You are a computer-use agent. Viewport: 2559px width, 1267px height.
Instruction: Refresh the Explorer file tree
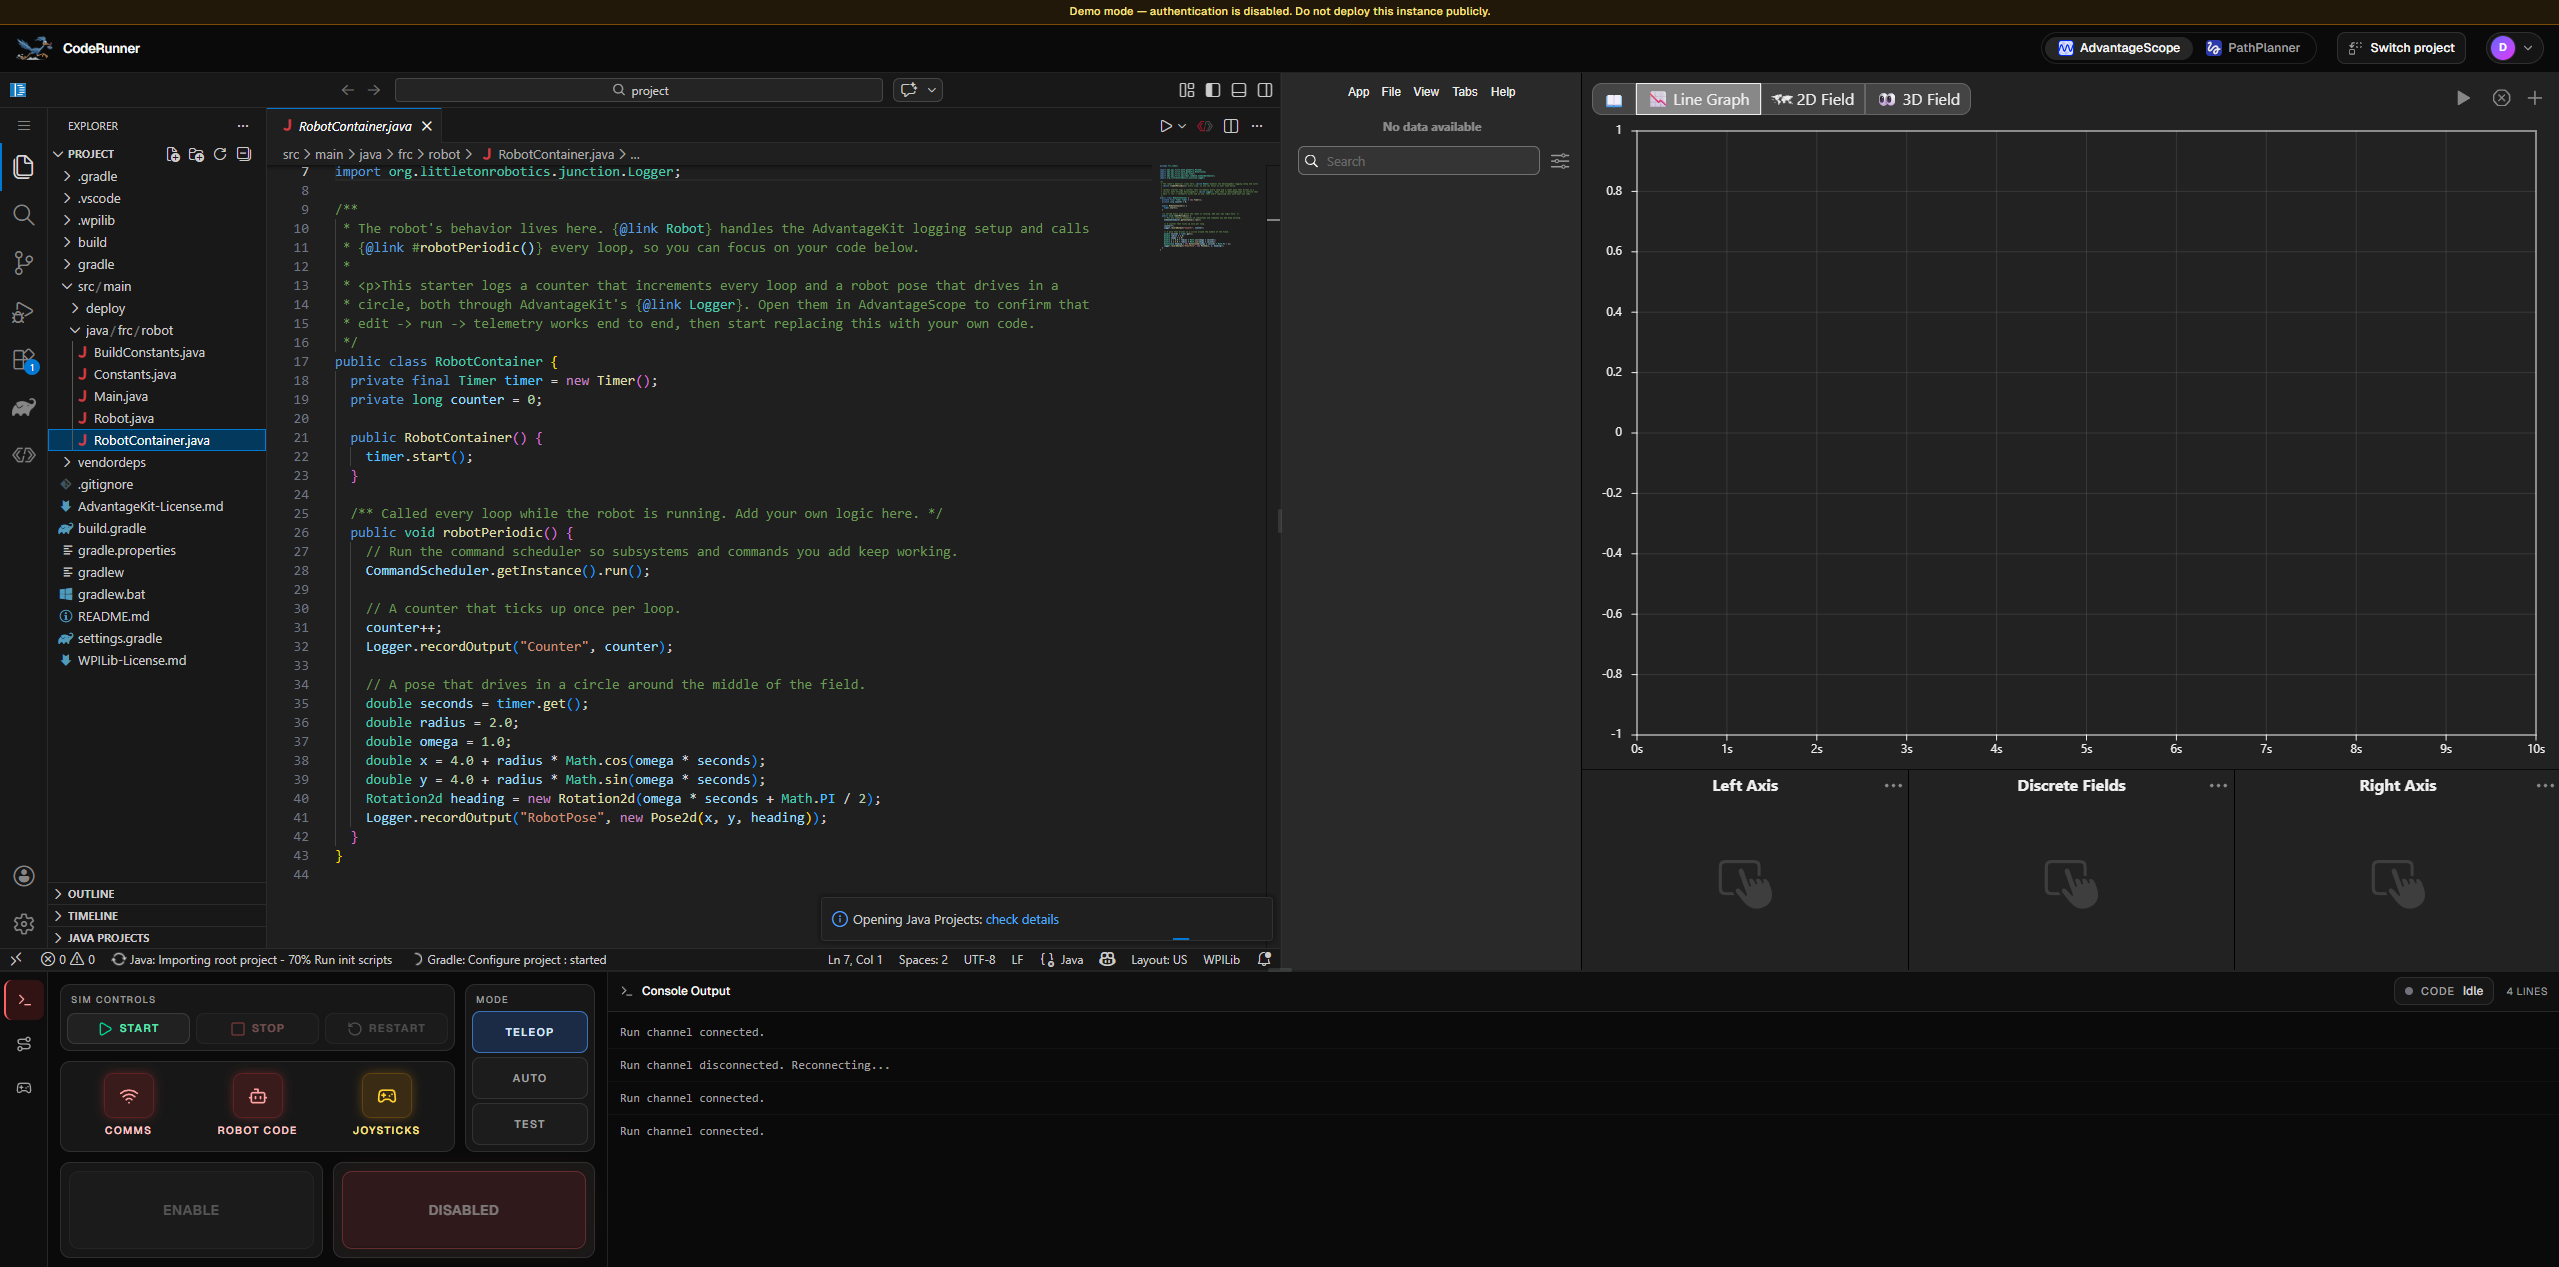[x=220, y=154]
